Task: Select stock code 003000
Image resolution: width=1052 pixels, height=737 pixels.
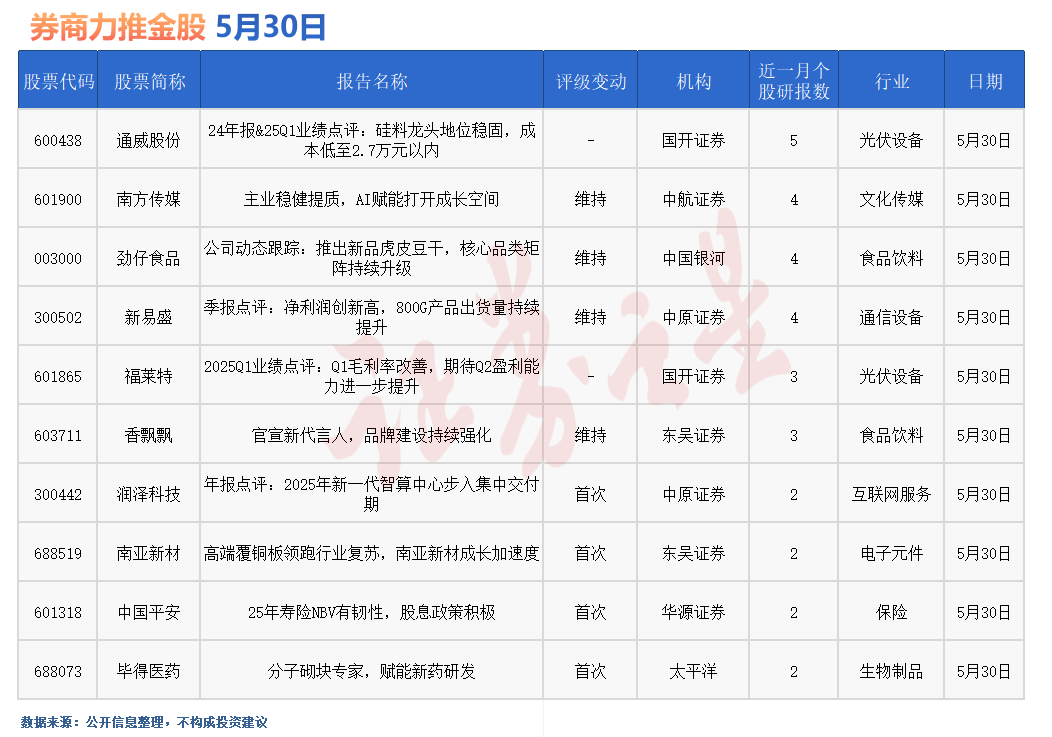Action: pyautogui.click(x=58, y=258)
